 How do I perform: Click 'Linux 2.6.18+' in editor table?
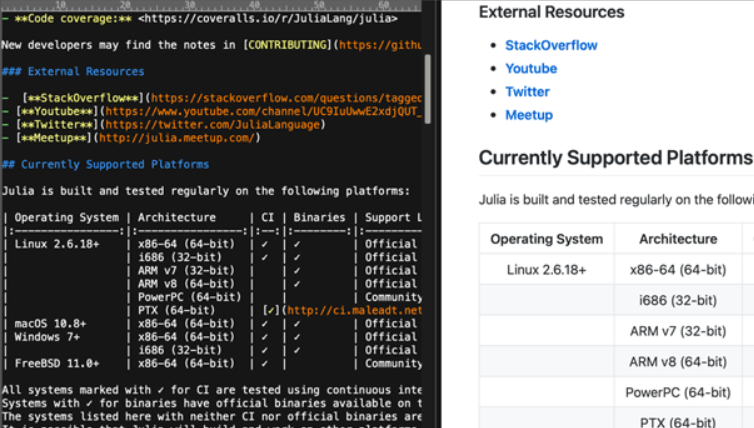57,244
